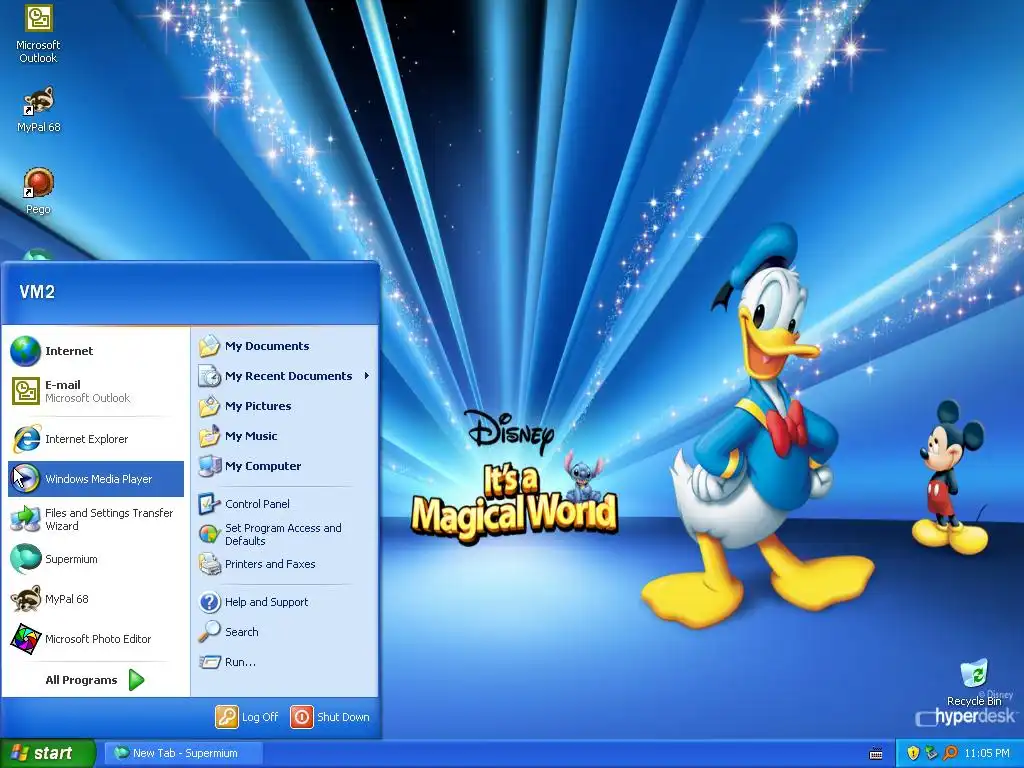Click the Search magnifier icon
Viewport: 1024px width, 768px height.
pyautogui.click(x=209, y=632)
